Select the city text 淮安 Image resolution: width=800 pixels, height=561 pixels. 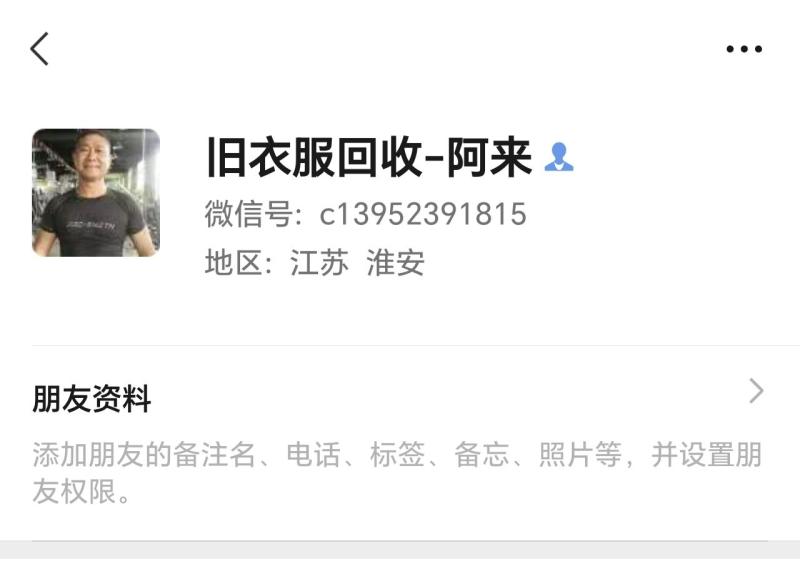[395, 263]
